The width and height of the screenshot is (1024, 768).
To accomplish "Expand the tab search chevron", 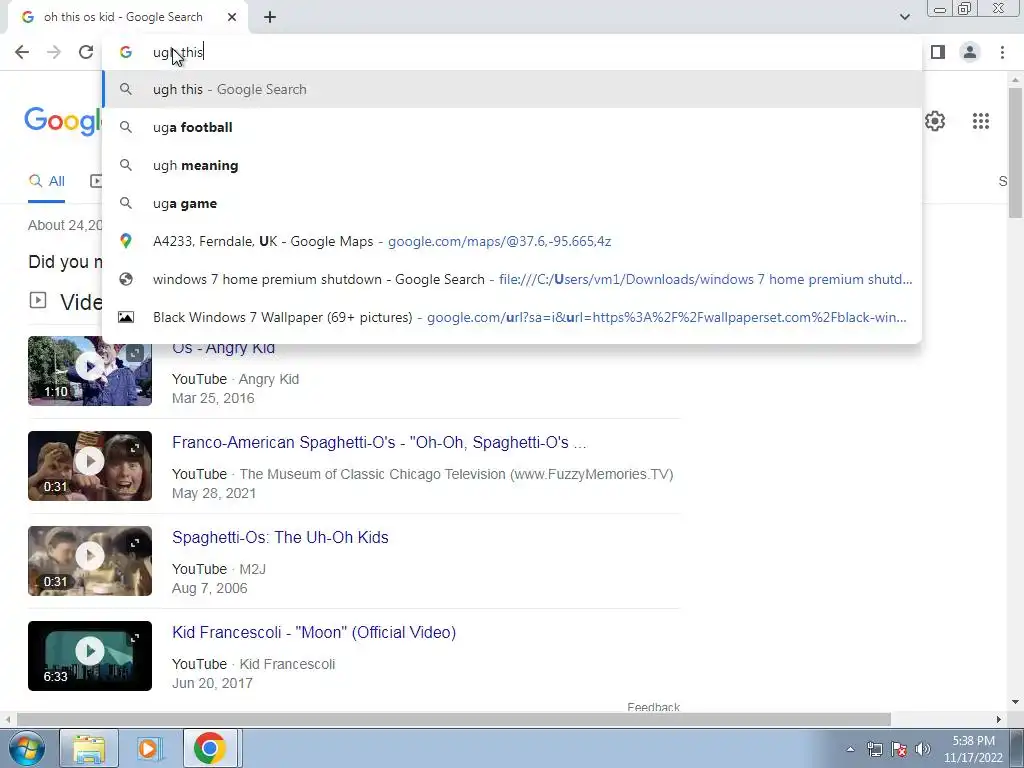I will click(904, 17).
